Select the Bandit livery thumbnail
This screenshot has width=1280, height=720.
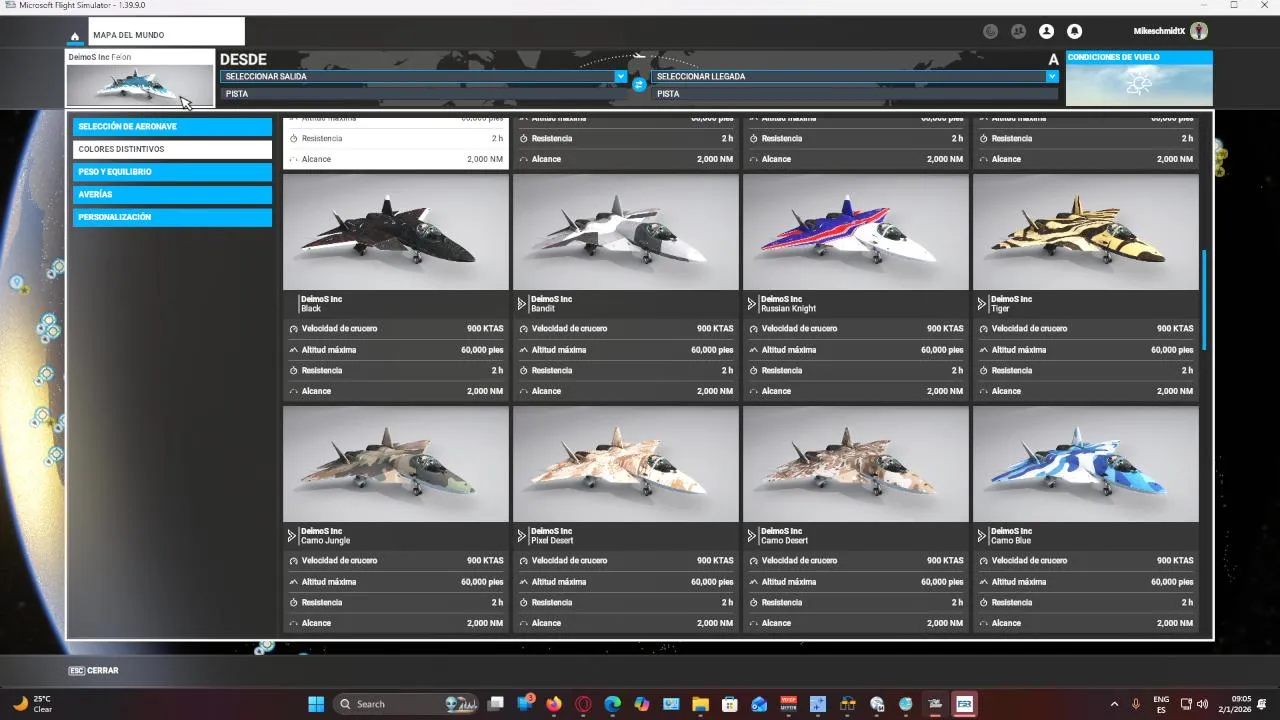[626, 233]
